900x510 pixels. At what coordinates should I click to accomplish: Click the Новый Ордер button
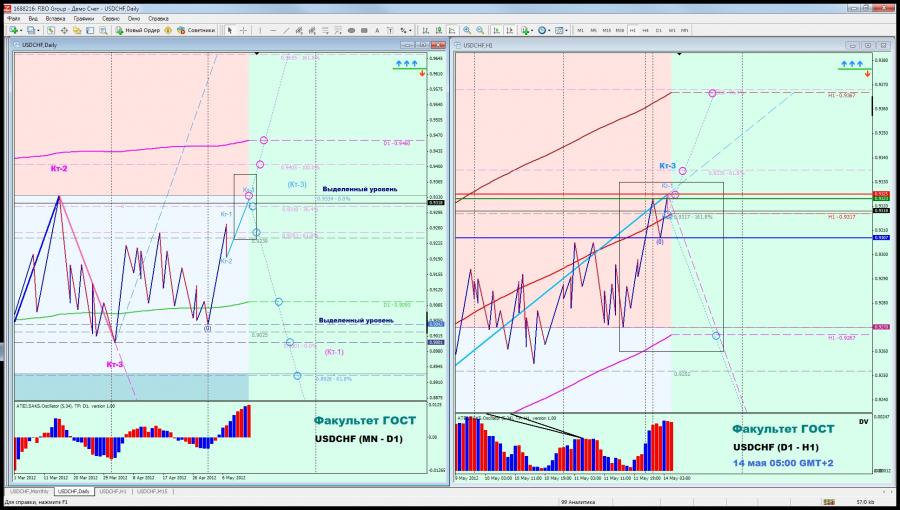pos(137,30)
